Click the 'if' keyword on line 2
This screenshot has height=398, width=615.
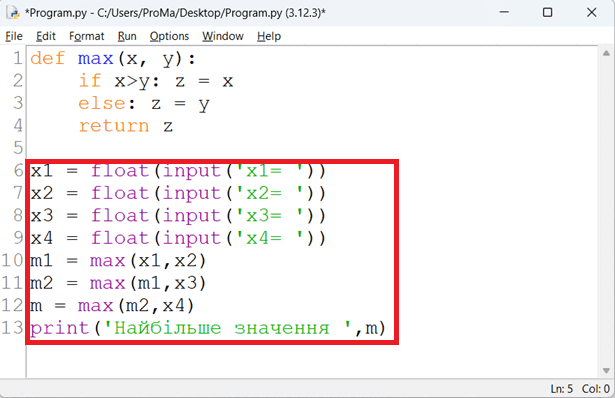tap(90, 81)
